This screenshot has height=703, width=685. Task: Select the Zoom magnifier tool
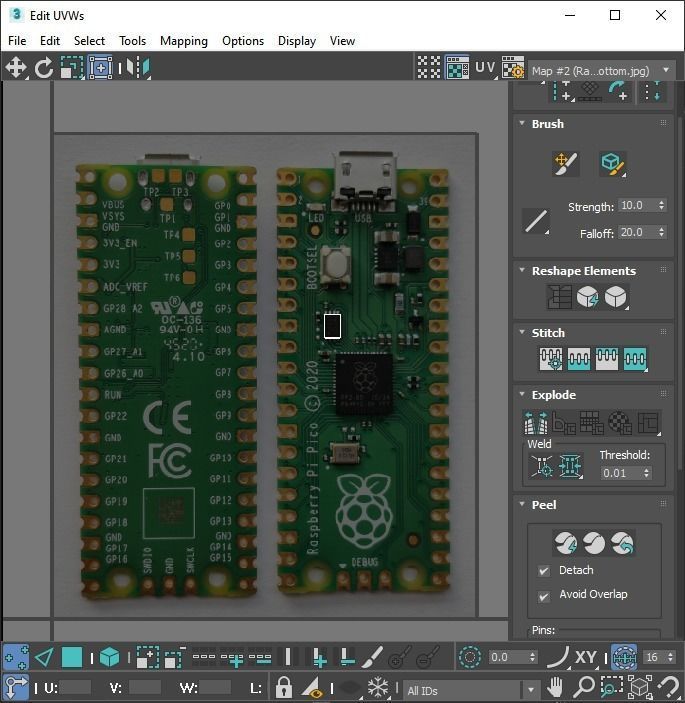pyautogui.click(x=583, y=687)
